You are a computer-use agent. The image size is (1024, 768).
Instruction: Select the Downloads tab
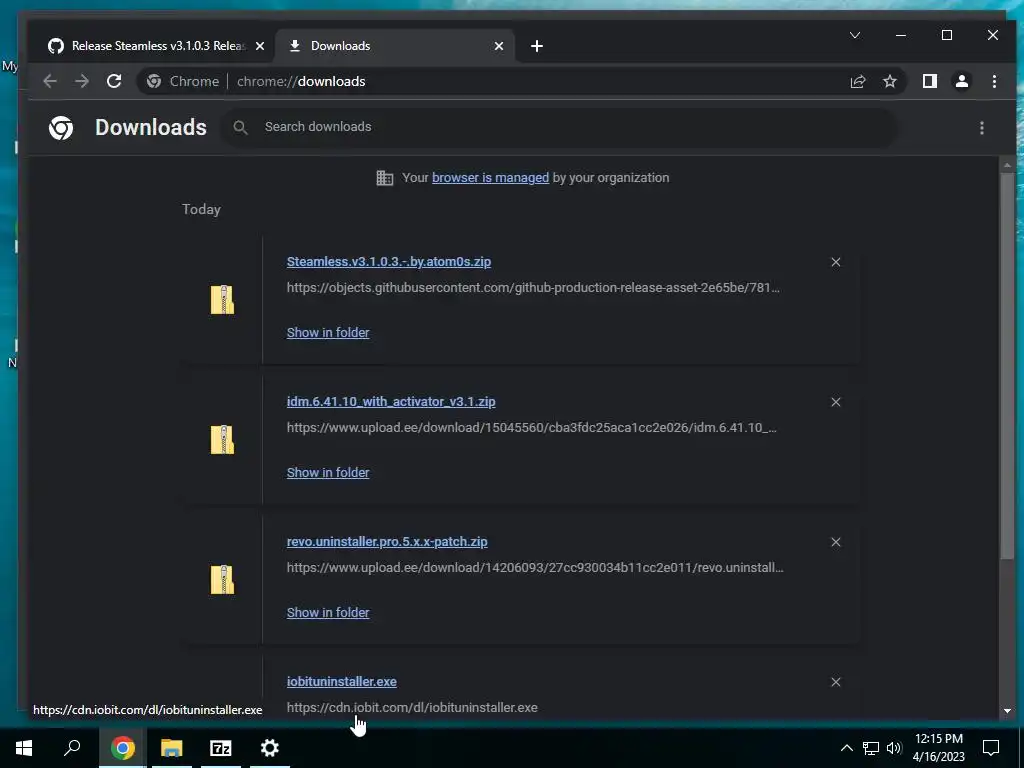coord(396,46)
